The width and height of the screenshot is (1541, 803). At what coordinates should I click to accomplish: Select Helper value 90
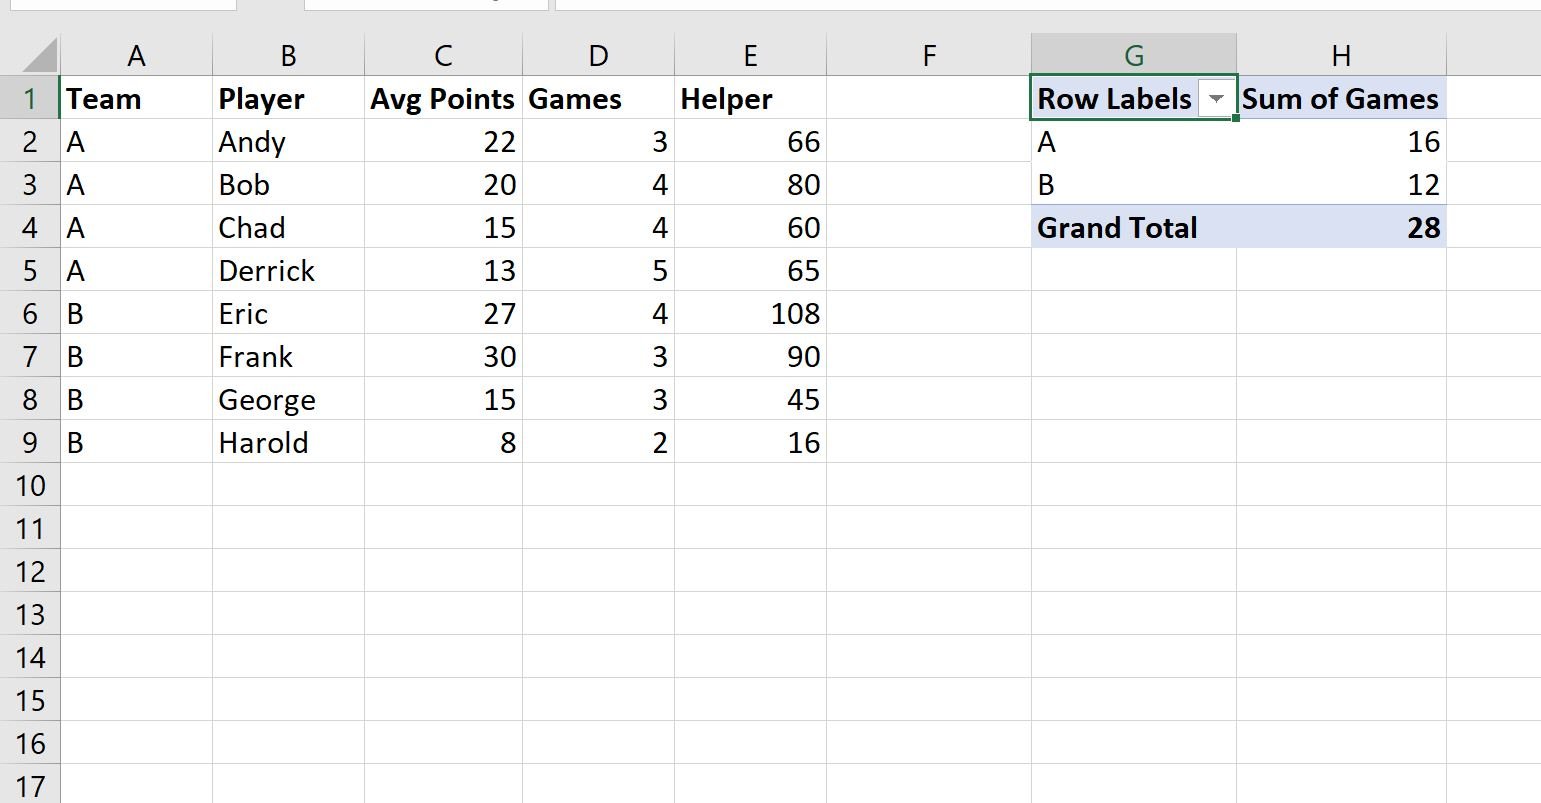click(750, 357)
